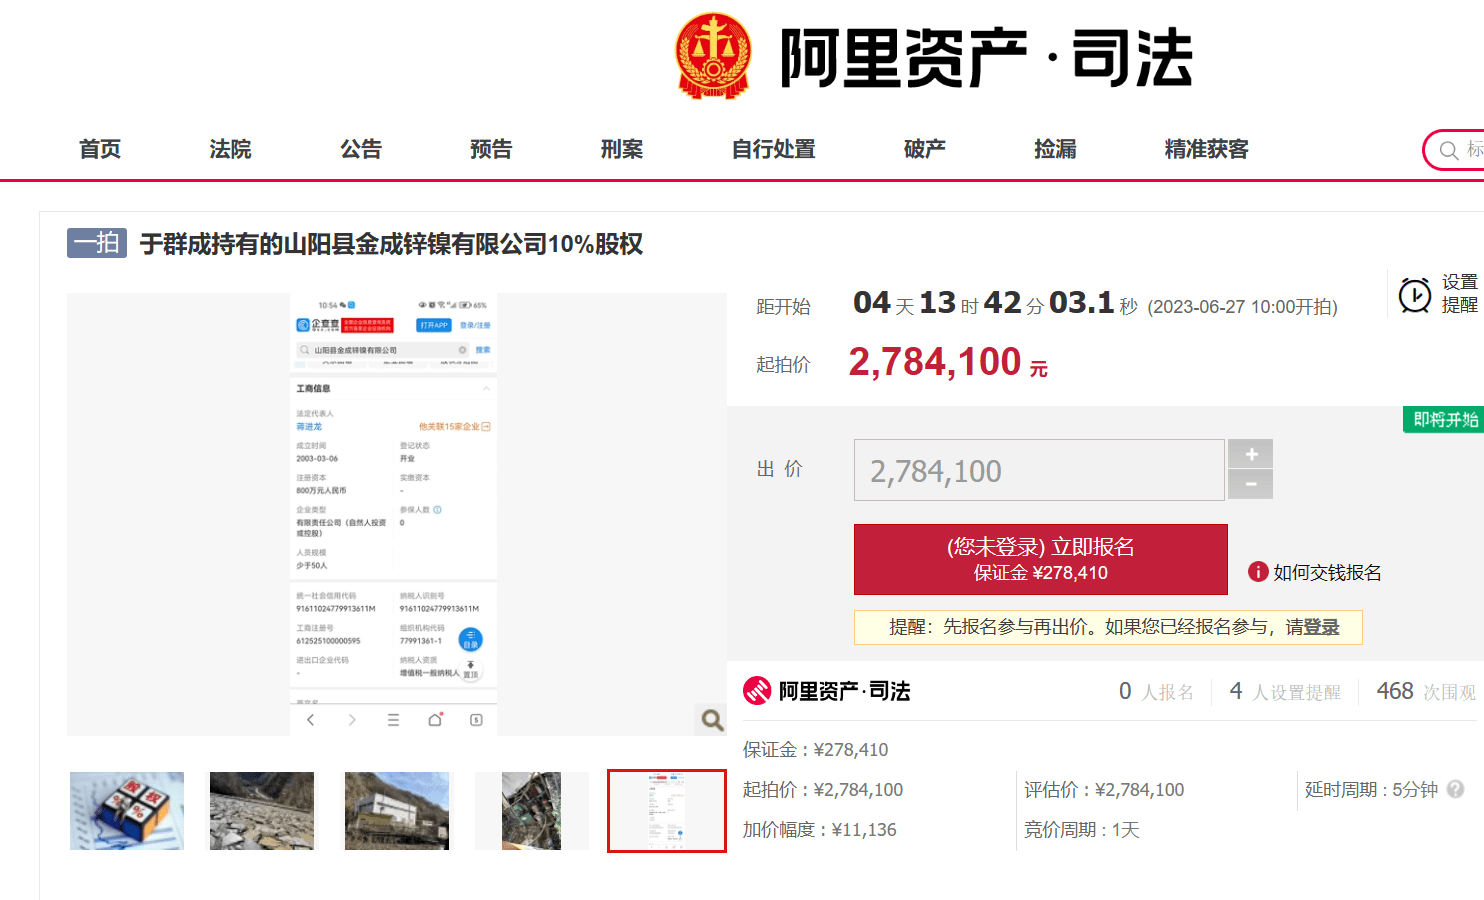Image resolution: width=1484 pixels, height=900 pixels.
Task: Click 竞价周期：1天 text
Action: click(x=1082, y=830)
